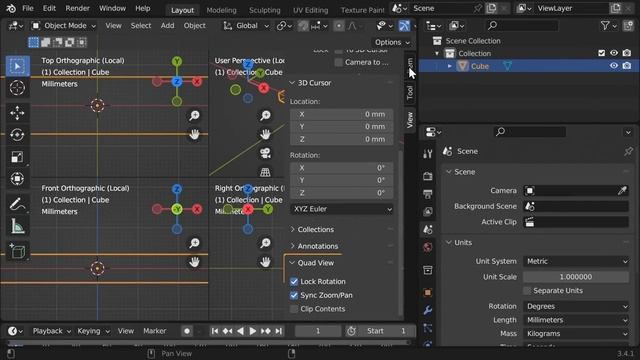This screenshot has height=360, width=640.
Task: Select the Select Box tool
Action: click(x=17, y=66)
